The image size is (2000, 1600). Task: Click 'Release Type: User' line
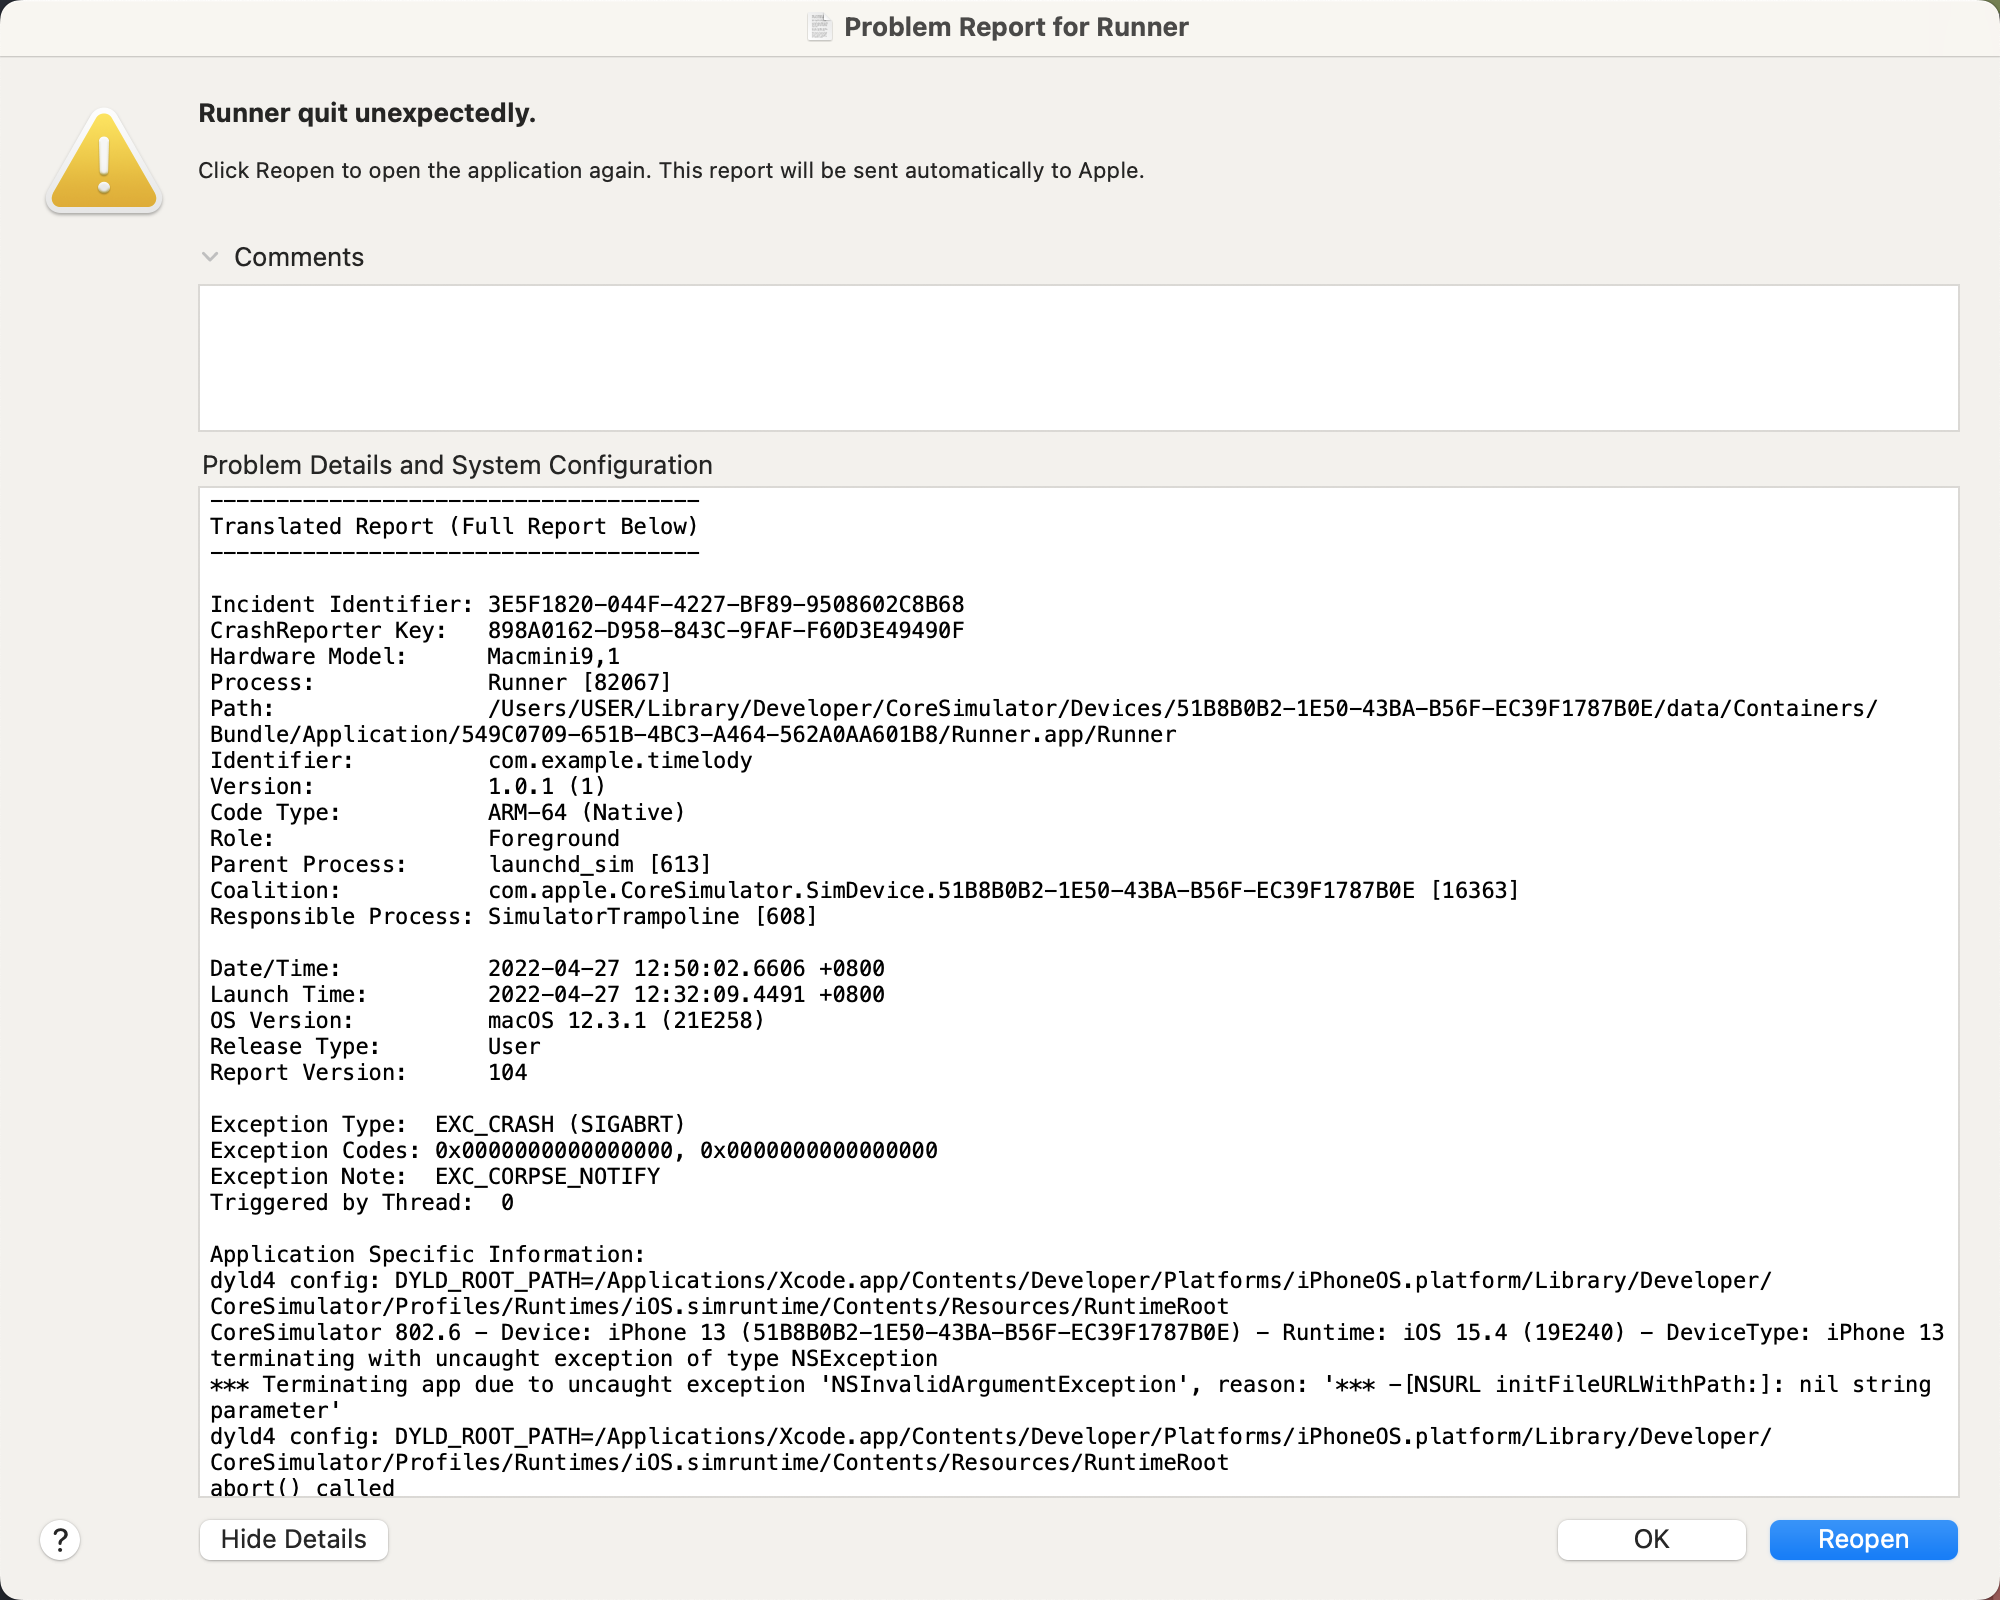(375, 1046)
